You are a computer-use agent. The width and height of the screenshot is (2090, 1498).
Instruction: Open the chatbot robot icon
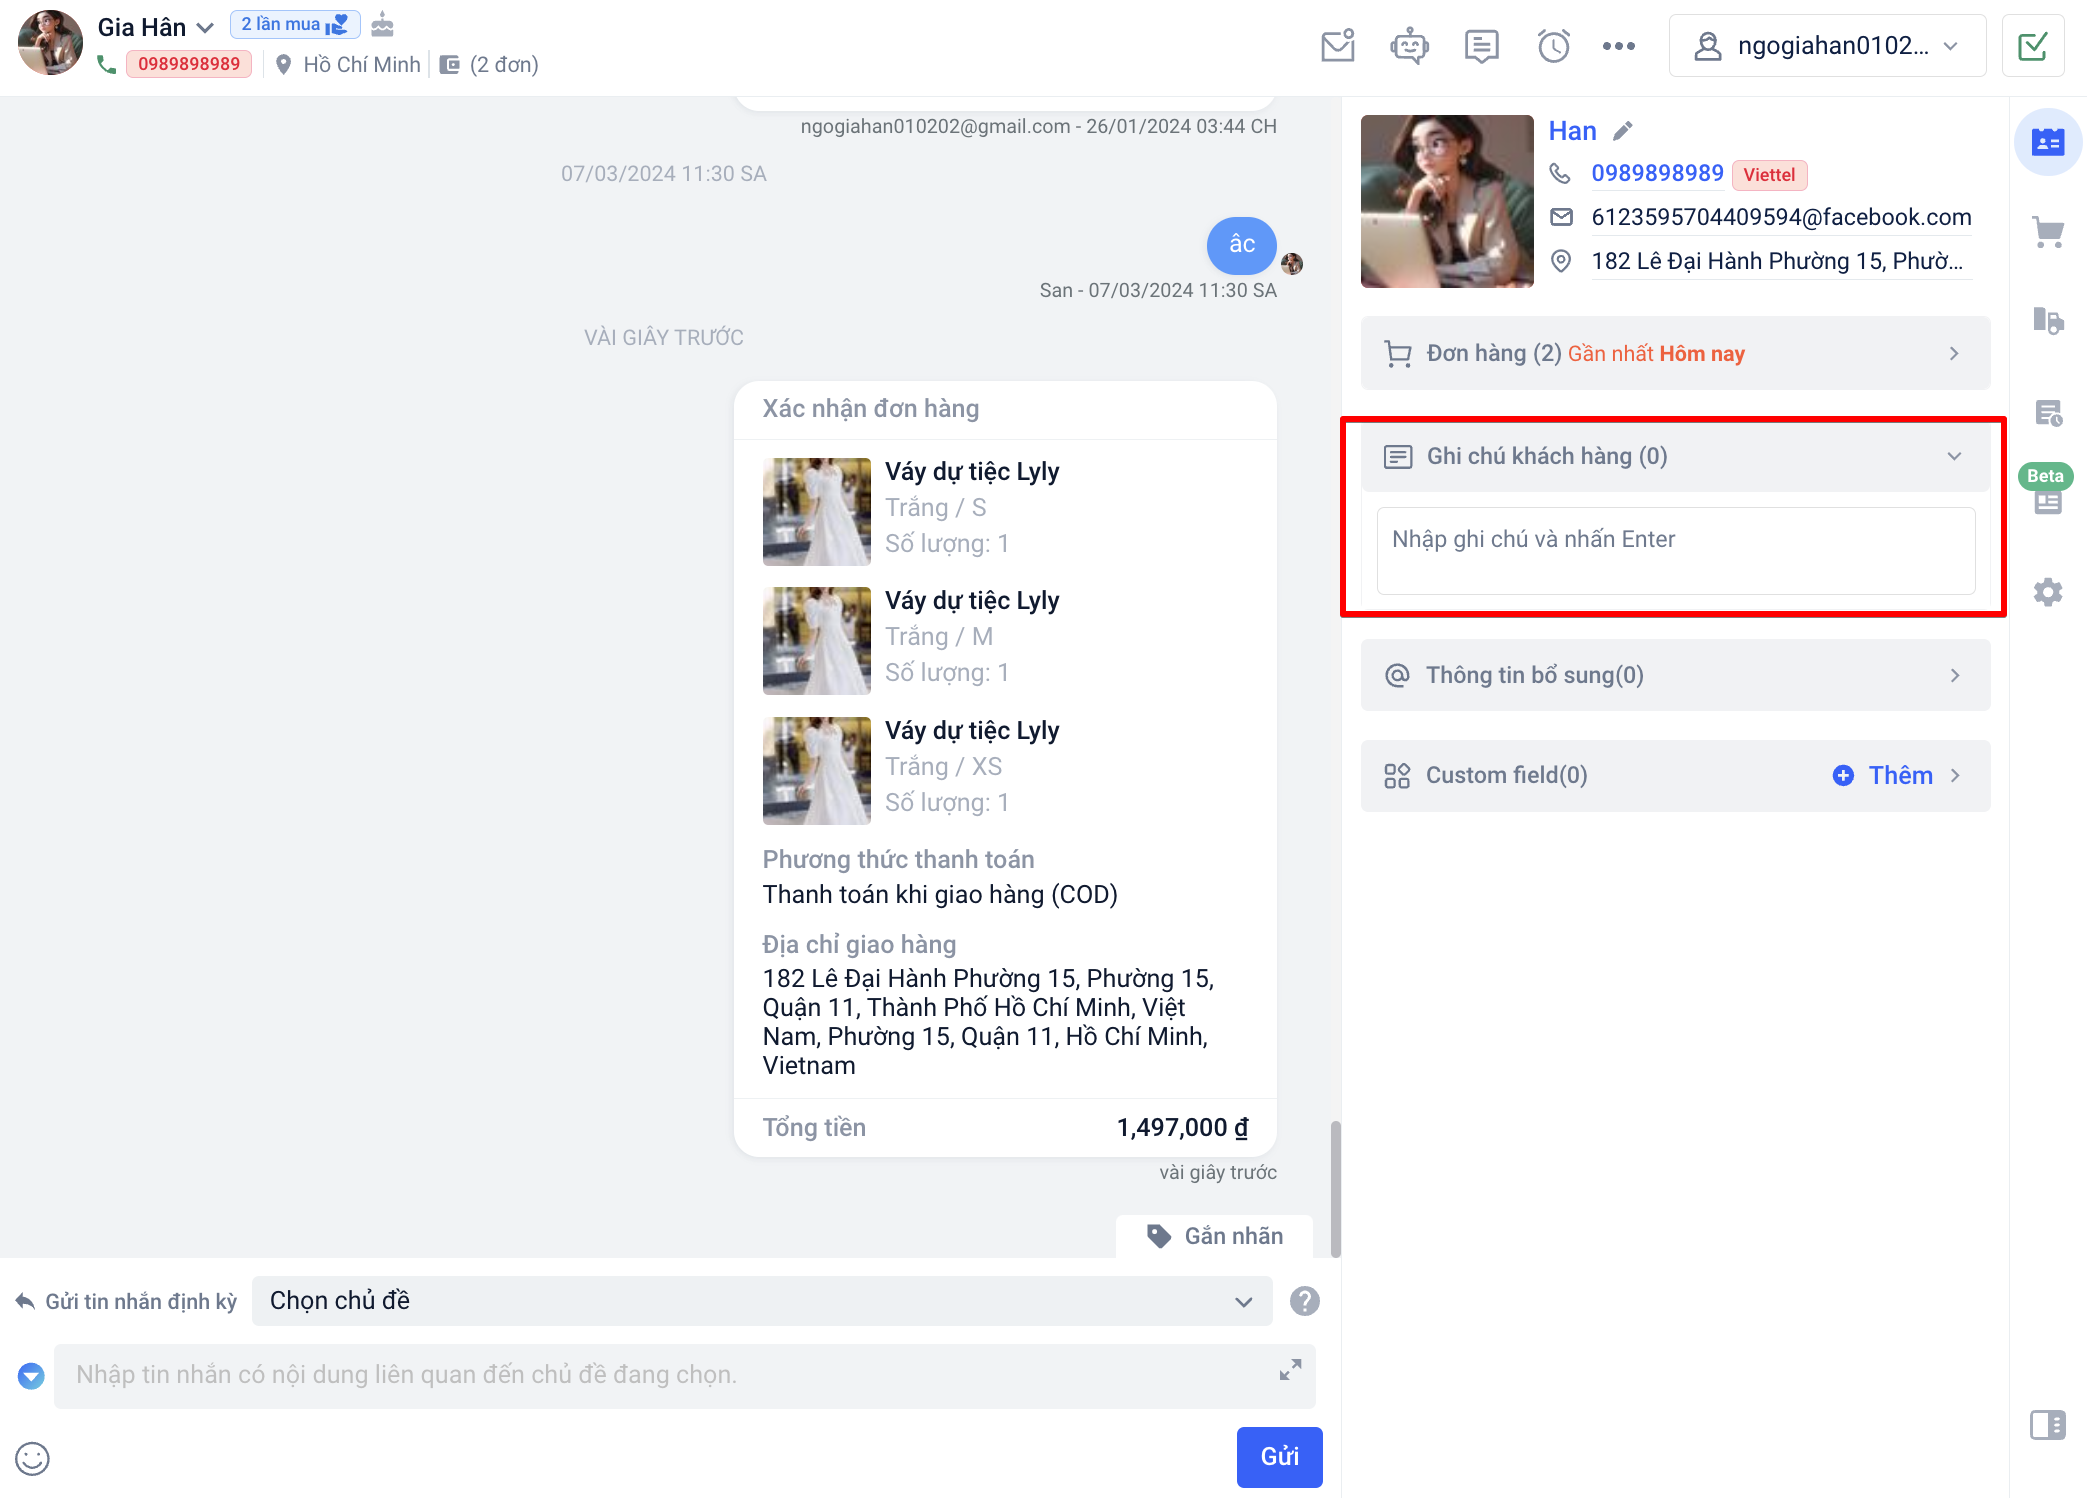(1409, 46)
